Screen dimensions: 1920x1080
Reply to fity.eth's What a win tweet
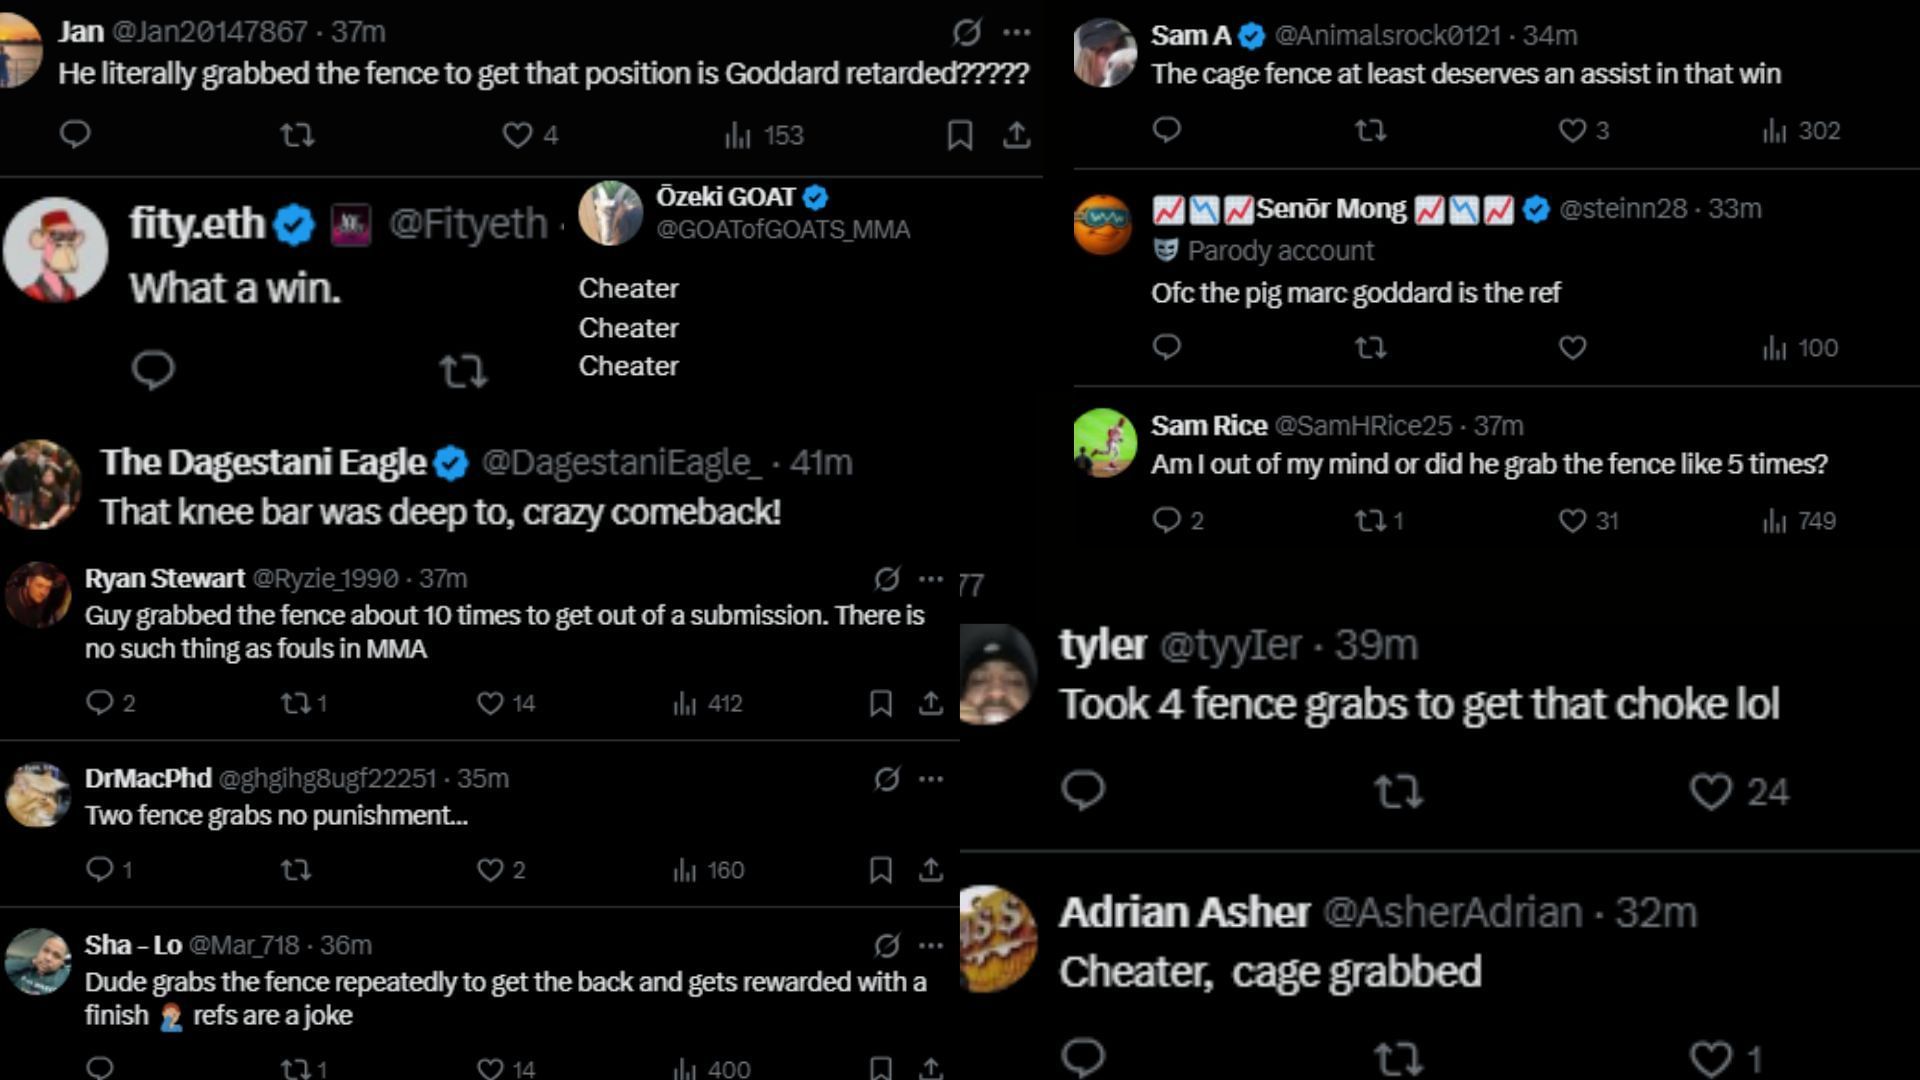pos(153,370)
